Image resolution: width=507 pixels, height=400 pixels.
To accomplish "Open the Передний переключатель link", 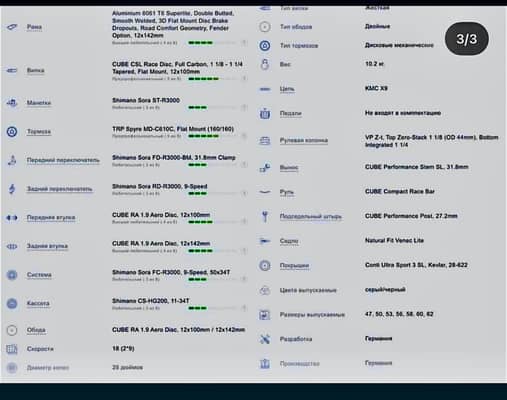I will pos(63,160).
